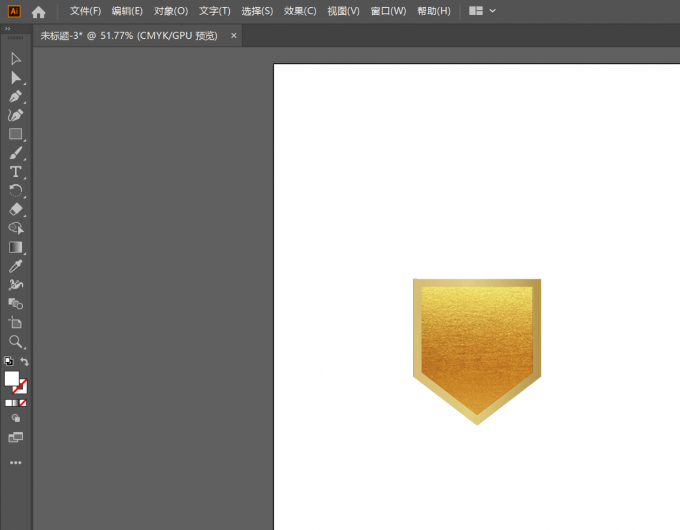Image resolution: width=680 pixels, height=530 pixels.
Task: Swap fill and stroke colors
Action: tap(24, 361)
